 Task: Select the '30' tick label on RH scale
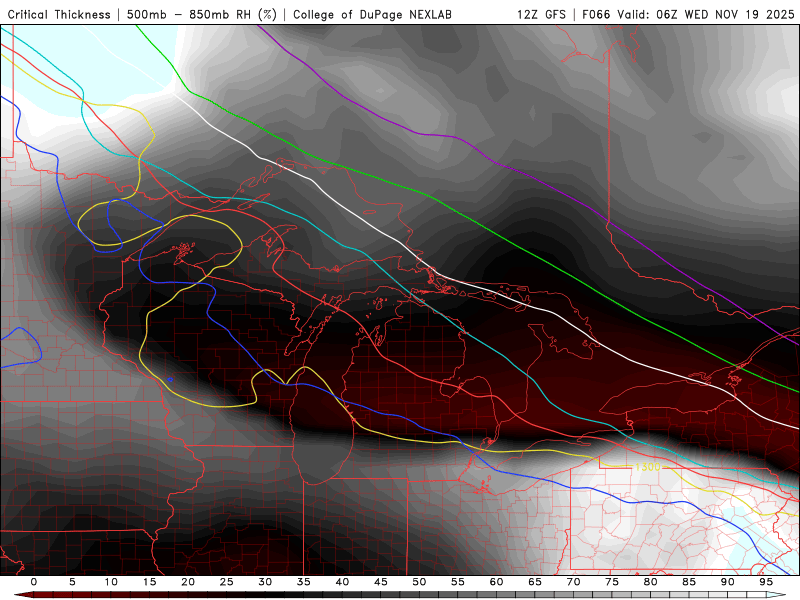pyautogui.click(x=265, y=582)
